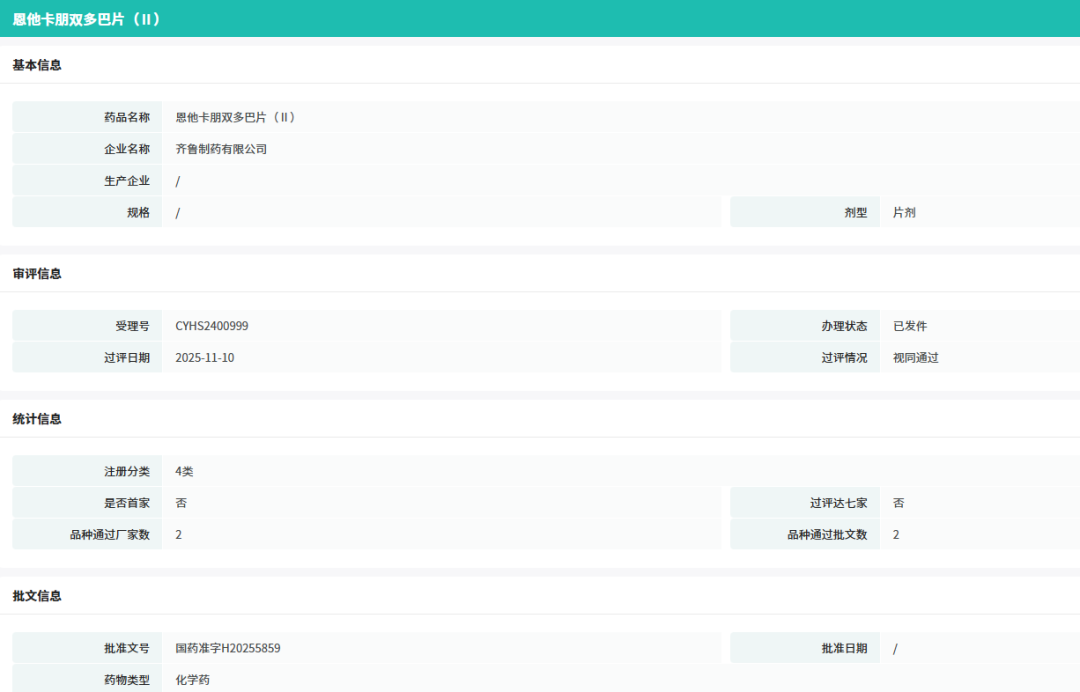The image size is (1080, 692).
Task: Click the 是否首家 label cell
Action: pyautogui.click(x=87, y=503)
